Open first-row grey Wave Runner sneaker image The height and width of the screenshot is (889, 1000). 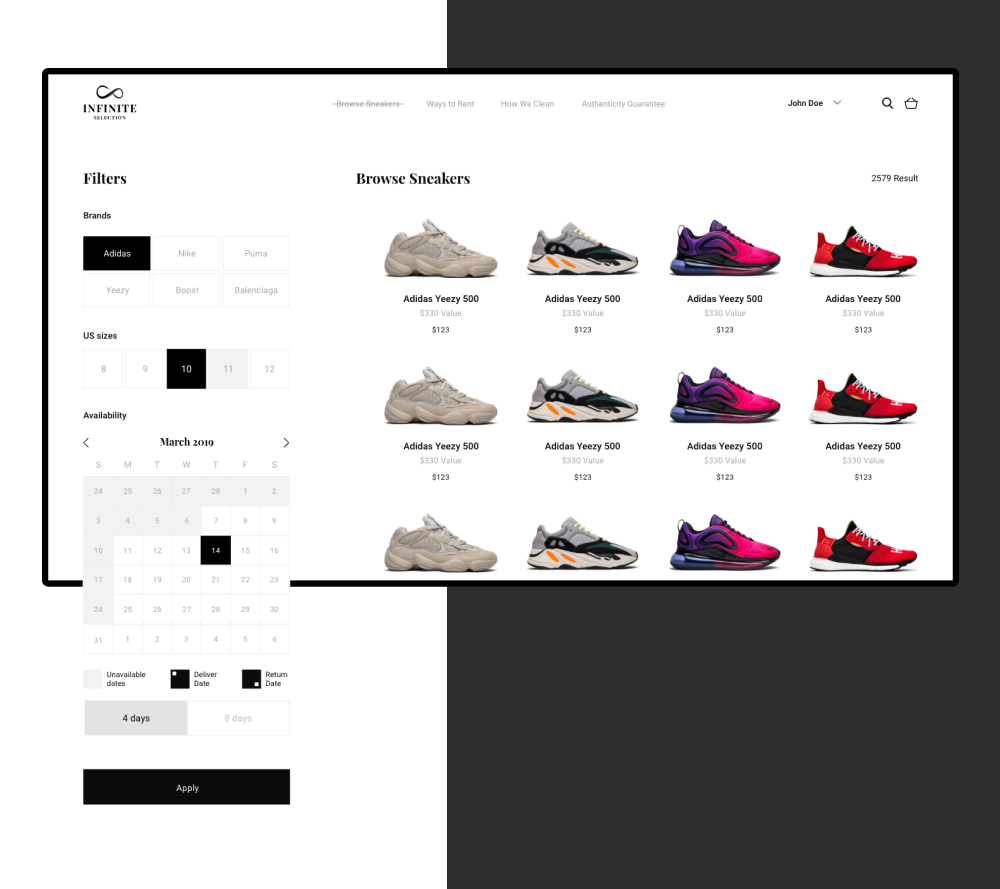[582, 249]
